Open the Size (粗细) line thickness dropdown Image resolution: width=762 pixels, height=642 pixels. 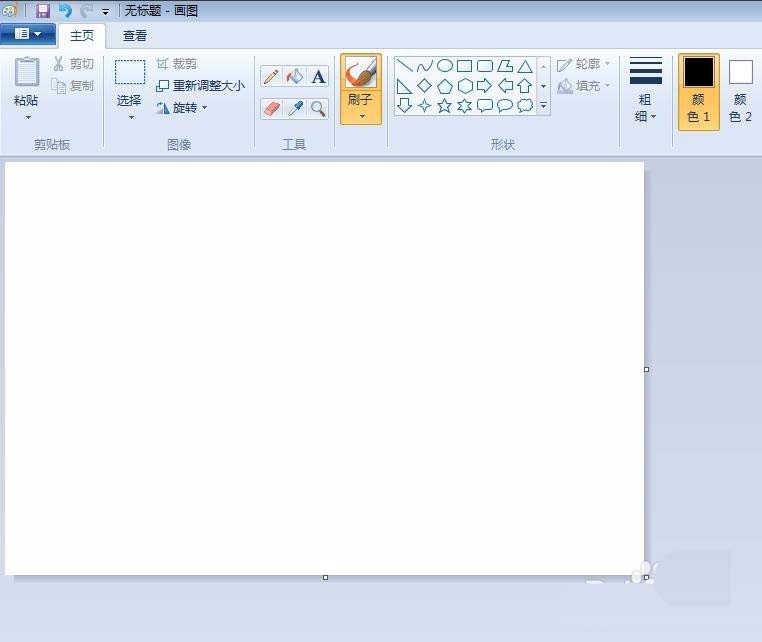pyautogui.click(x=646, y=89)
